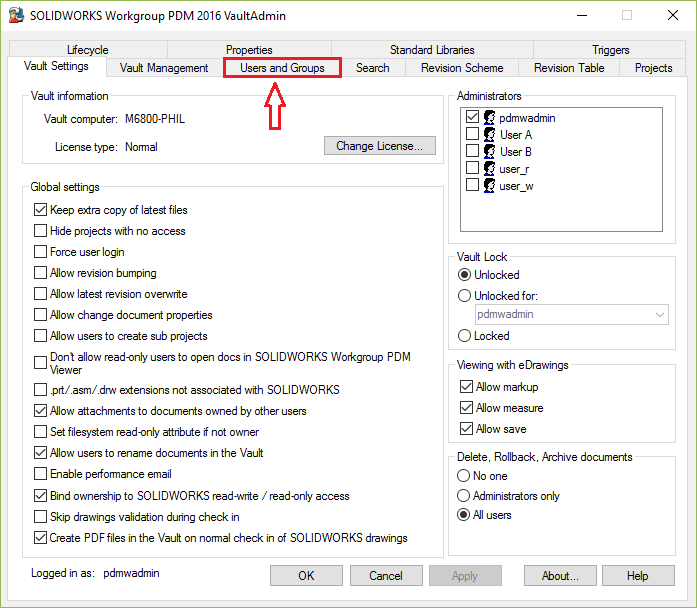Click the vault computer name M6800-PHIL
Image resolution: width=697 pixels, height=608 pixels.
point(155,119)
